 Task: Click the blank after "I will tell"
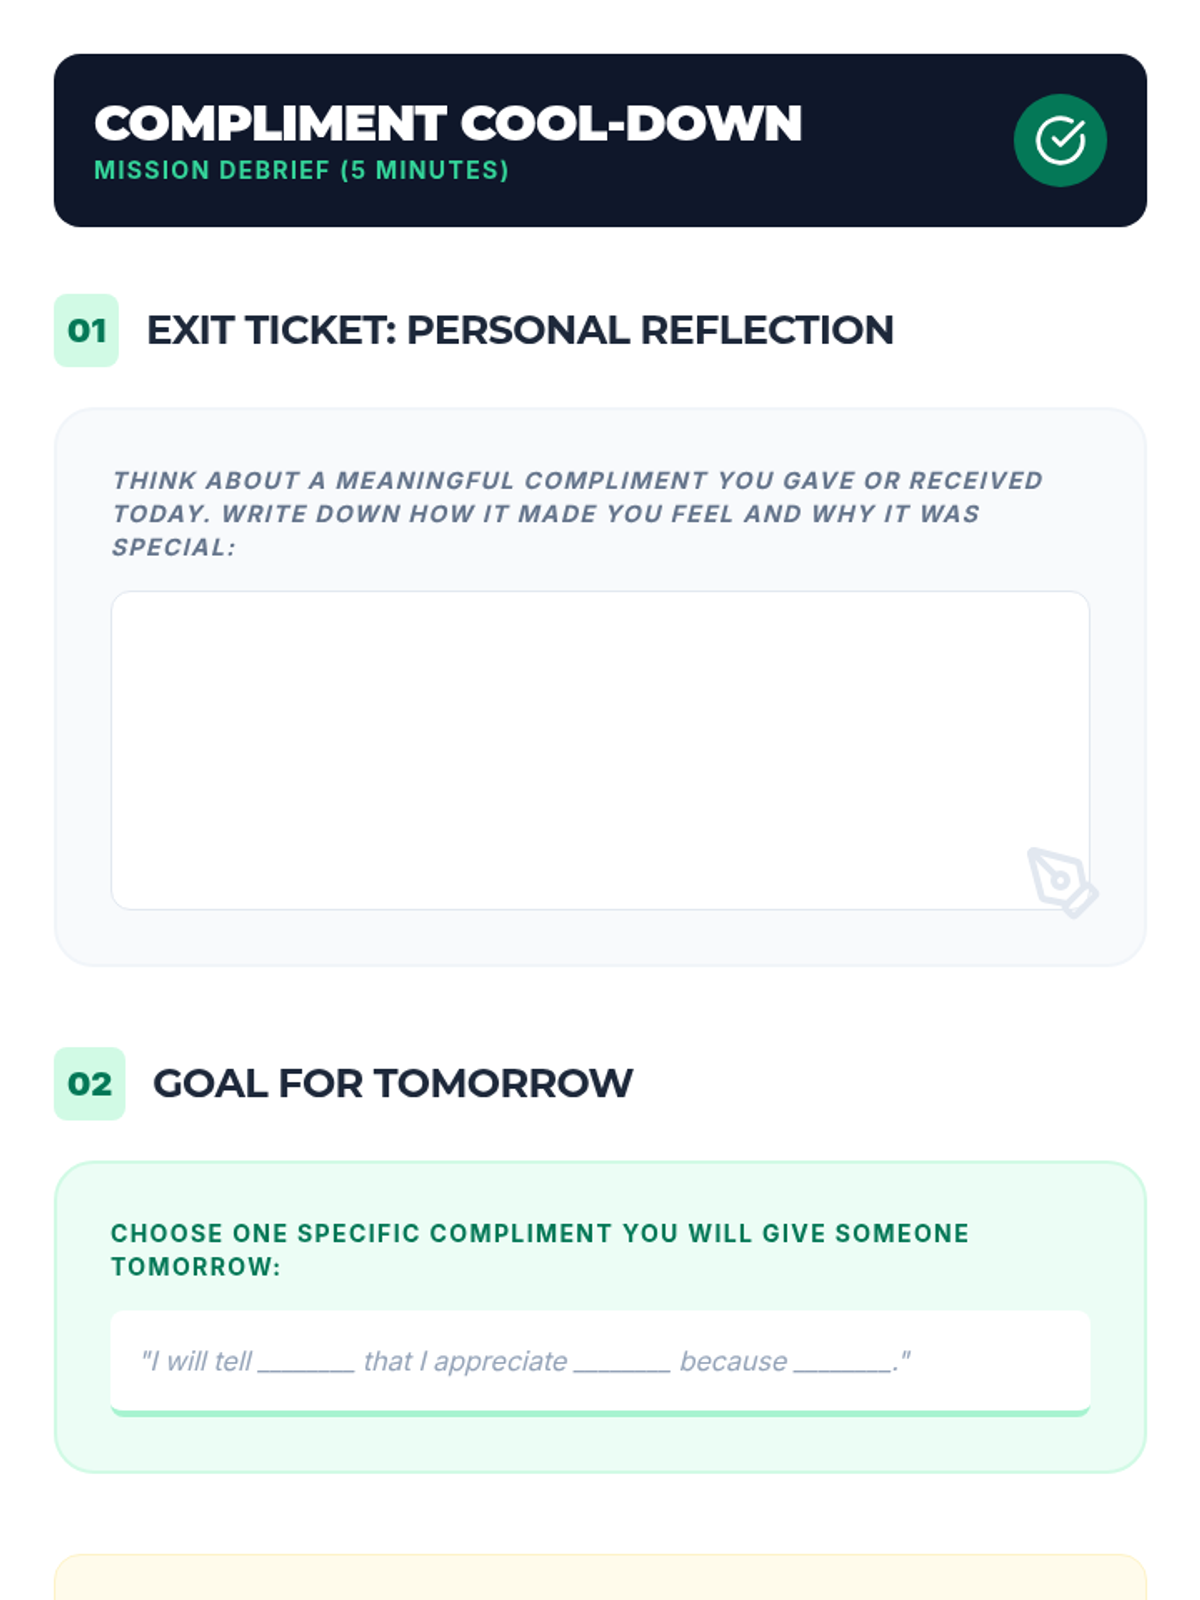(x=306, y=1362)
